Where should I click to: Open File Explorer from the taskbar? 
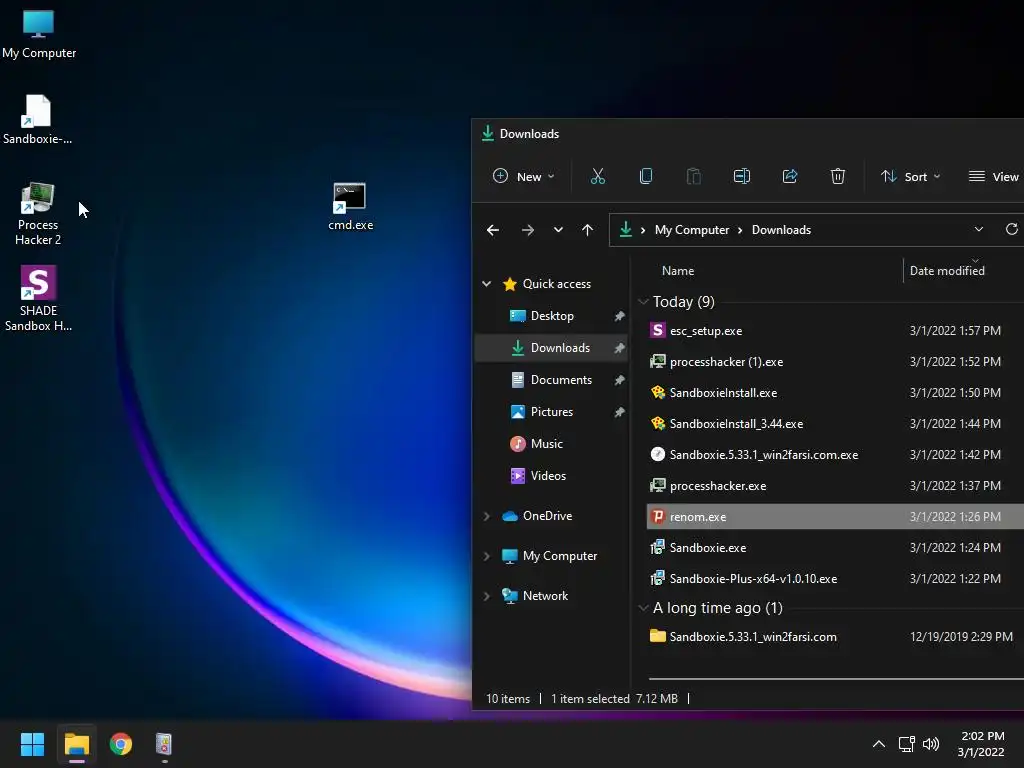tap(76, 744)
